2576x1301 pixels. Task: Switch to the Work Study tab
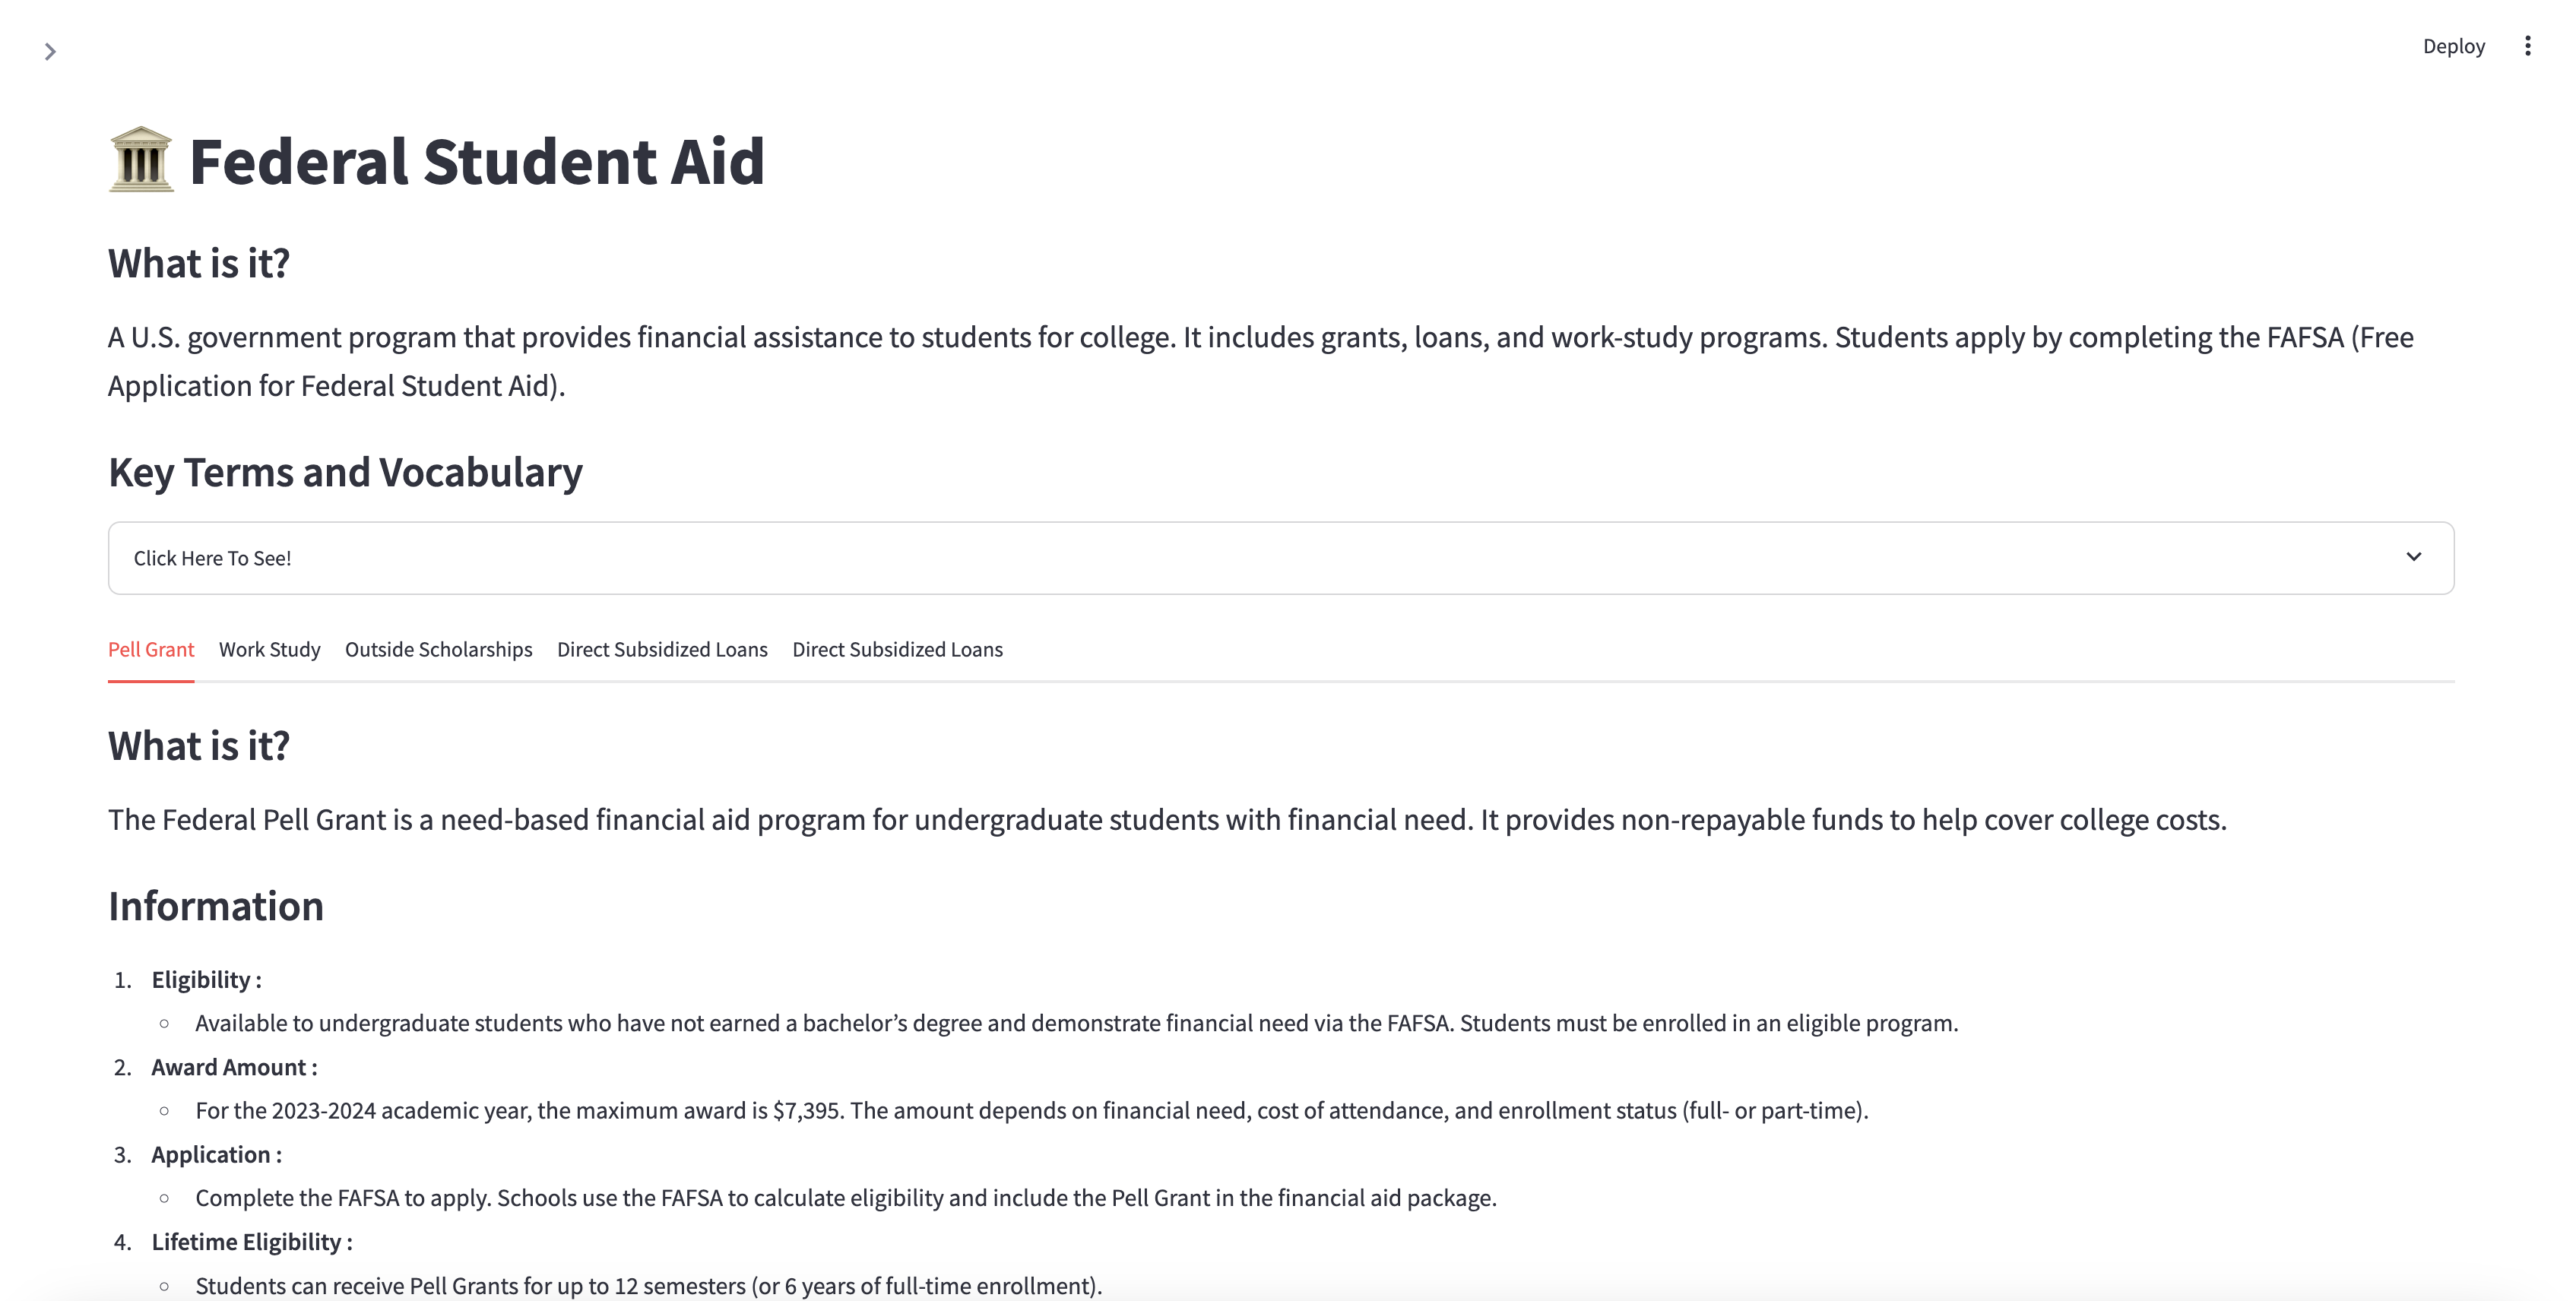(x=269, y=649)
